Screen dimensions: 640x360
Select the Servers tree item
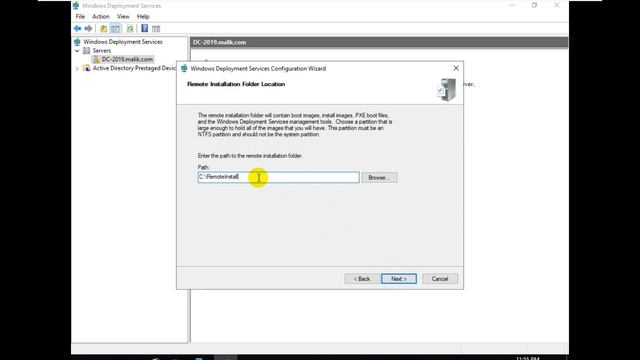102,51
